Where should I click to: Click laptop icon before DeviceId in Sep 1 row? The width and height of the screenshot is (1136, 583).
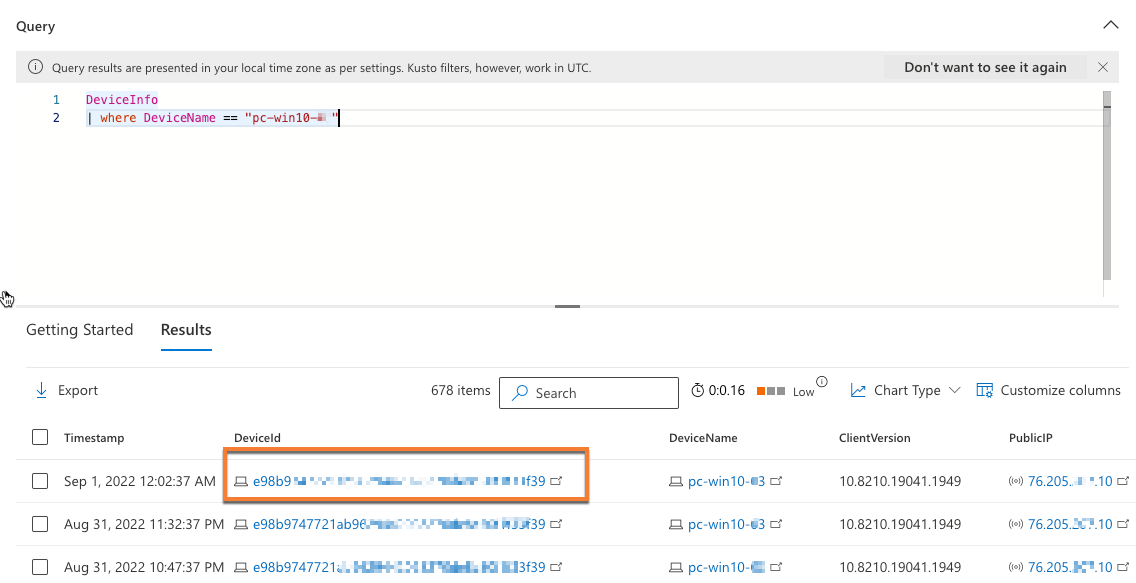[x=241, y=481]
